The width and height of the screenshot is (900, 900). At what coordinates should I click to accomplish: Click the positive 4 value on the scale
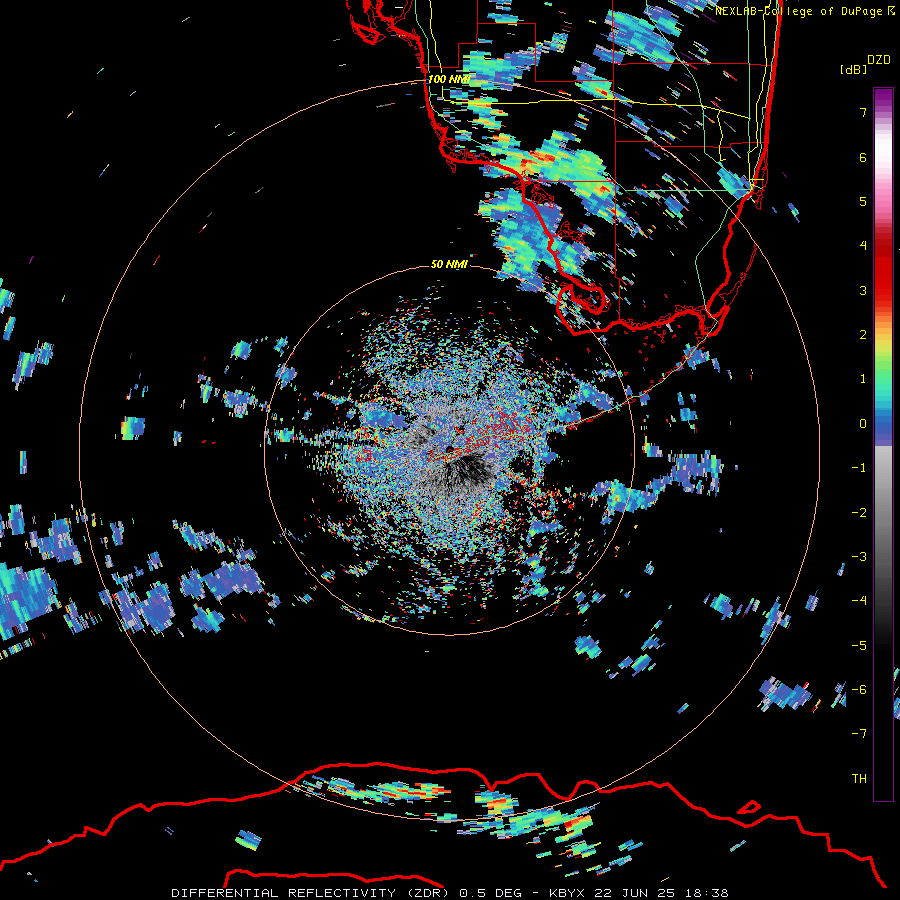coord(863,246)
